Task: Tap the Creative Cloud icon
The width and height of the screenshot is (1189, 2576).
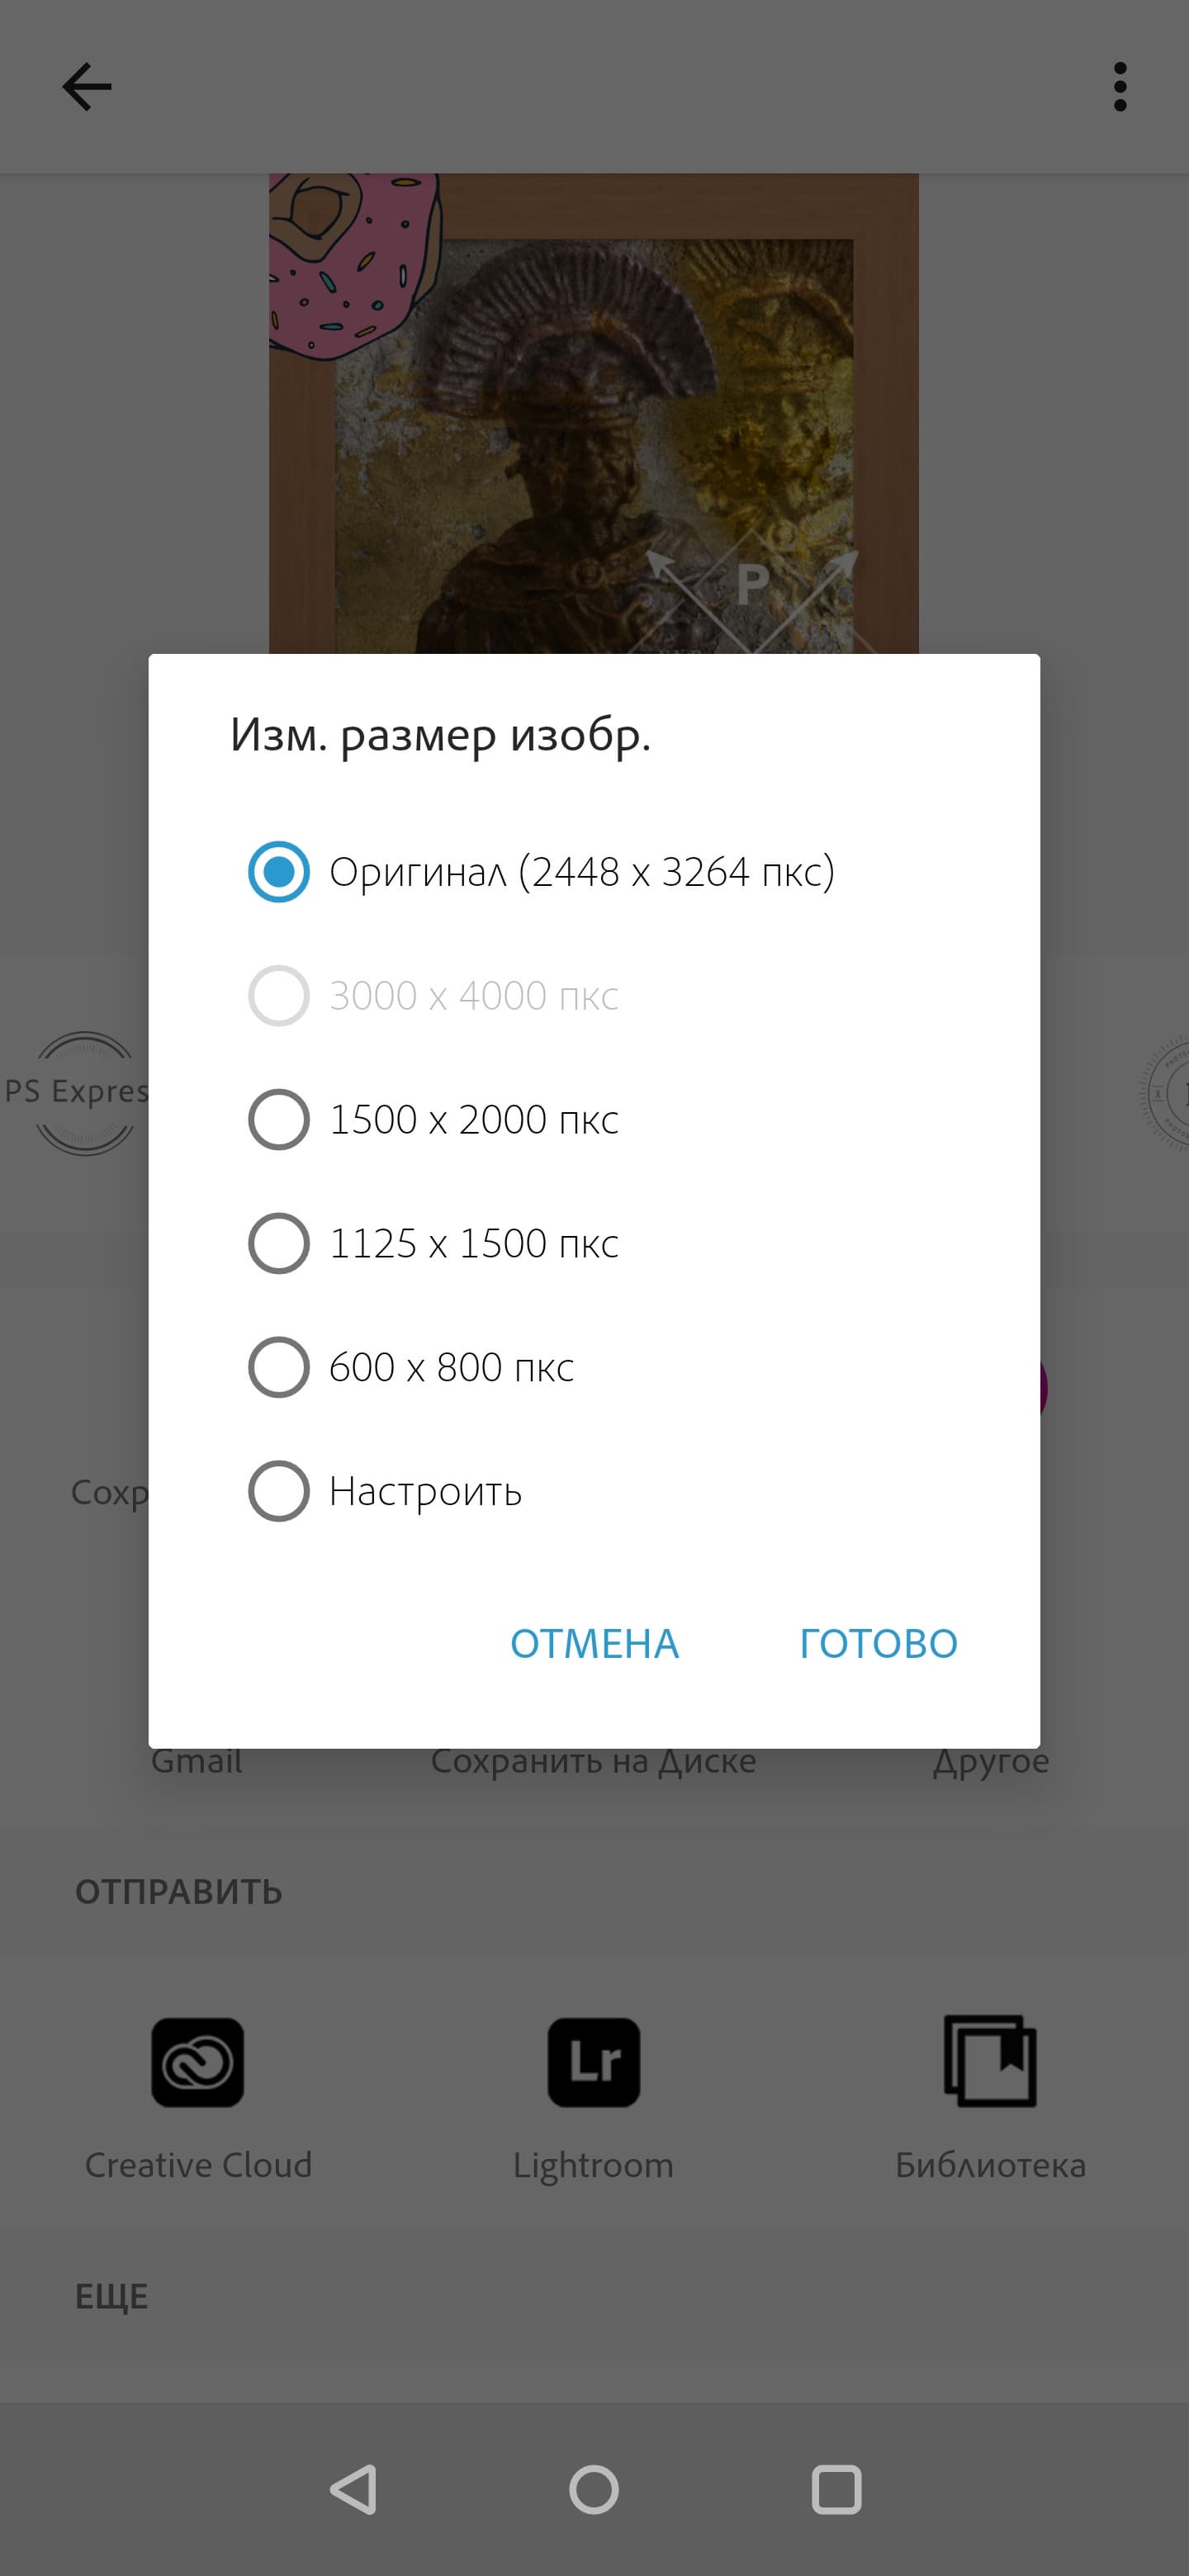Action: pyautogui.click(x=198, y=2062)
